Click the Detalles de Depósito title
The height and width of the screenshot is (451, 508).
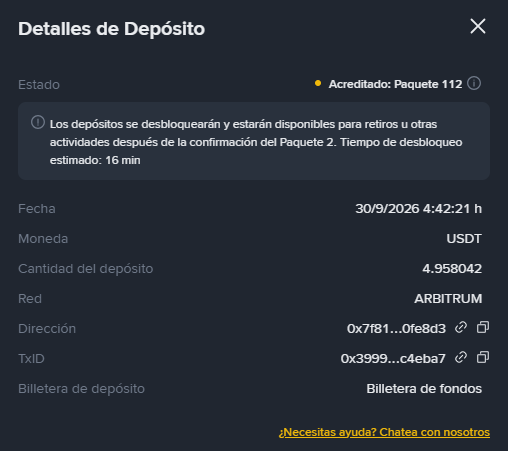pos(111,29)
